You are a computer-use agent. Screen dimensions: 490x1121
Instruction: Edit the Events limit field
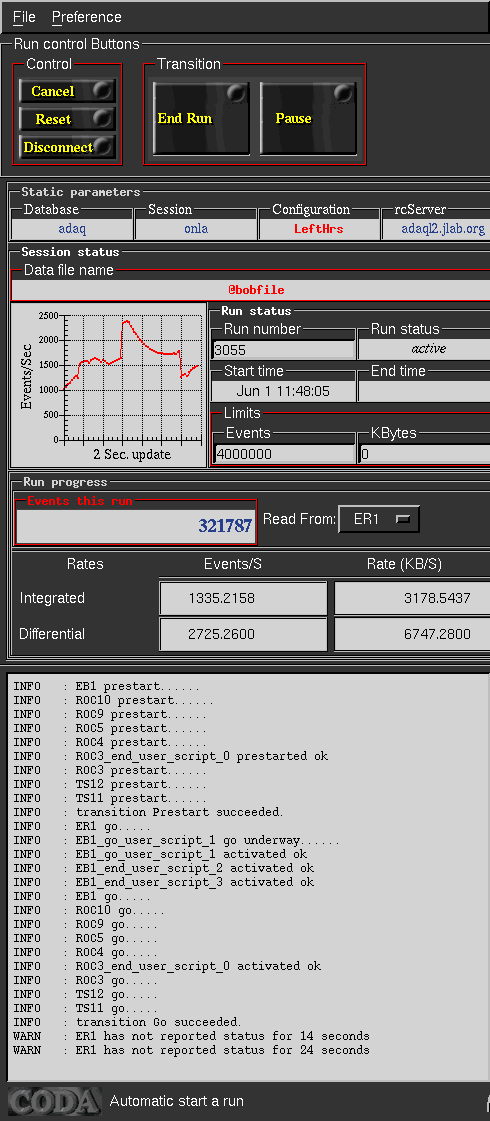coord(284,454)
